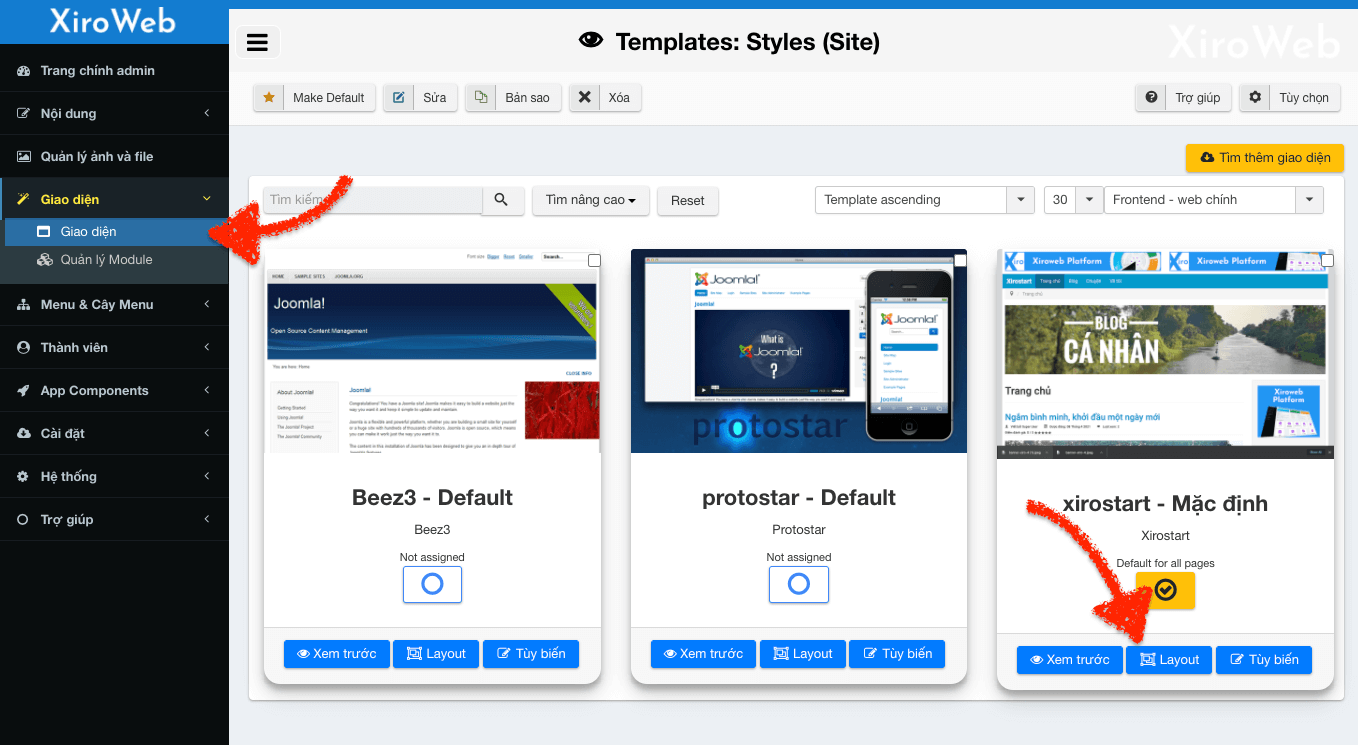Expand the Cài đặt sidebar section
Screen dimensions: 1358x745
(114, 434)
